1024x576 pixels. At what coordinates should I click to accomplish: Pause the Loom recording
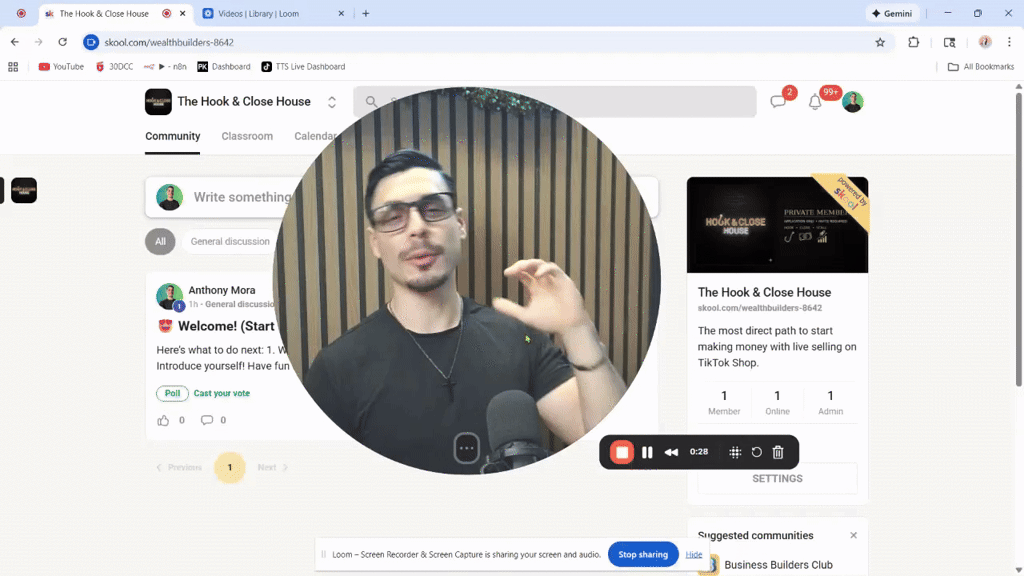pyautogui.click(x=647, y=452)
